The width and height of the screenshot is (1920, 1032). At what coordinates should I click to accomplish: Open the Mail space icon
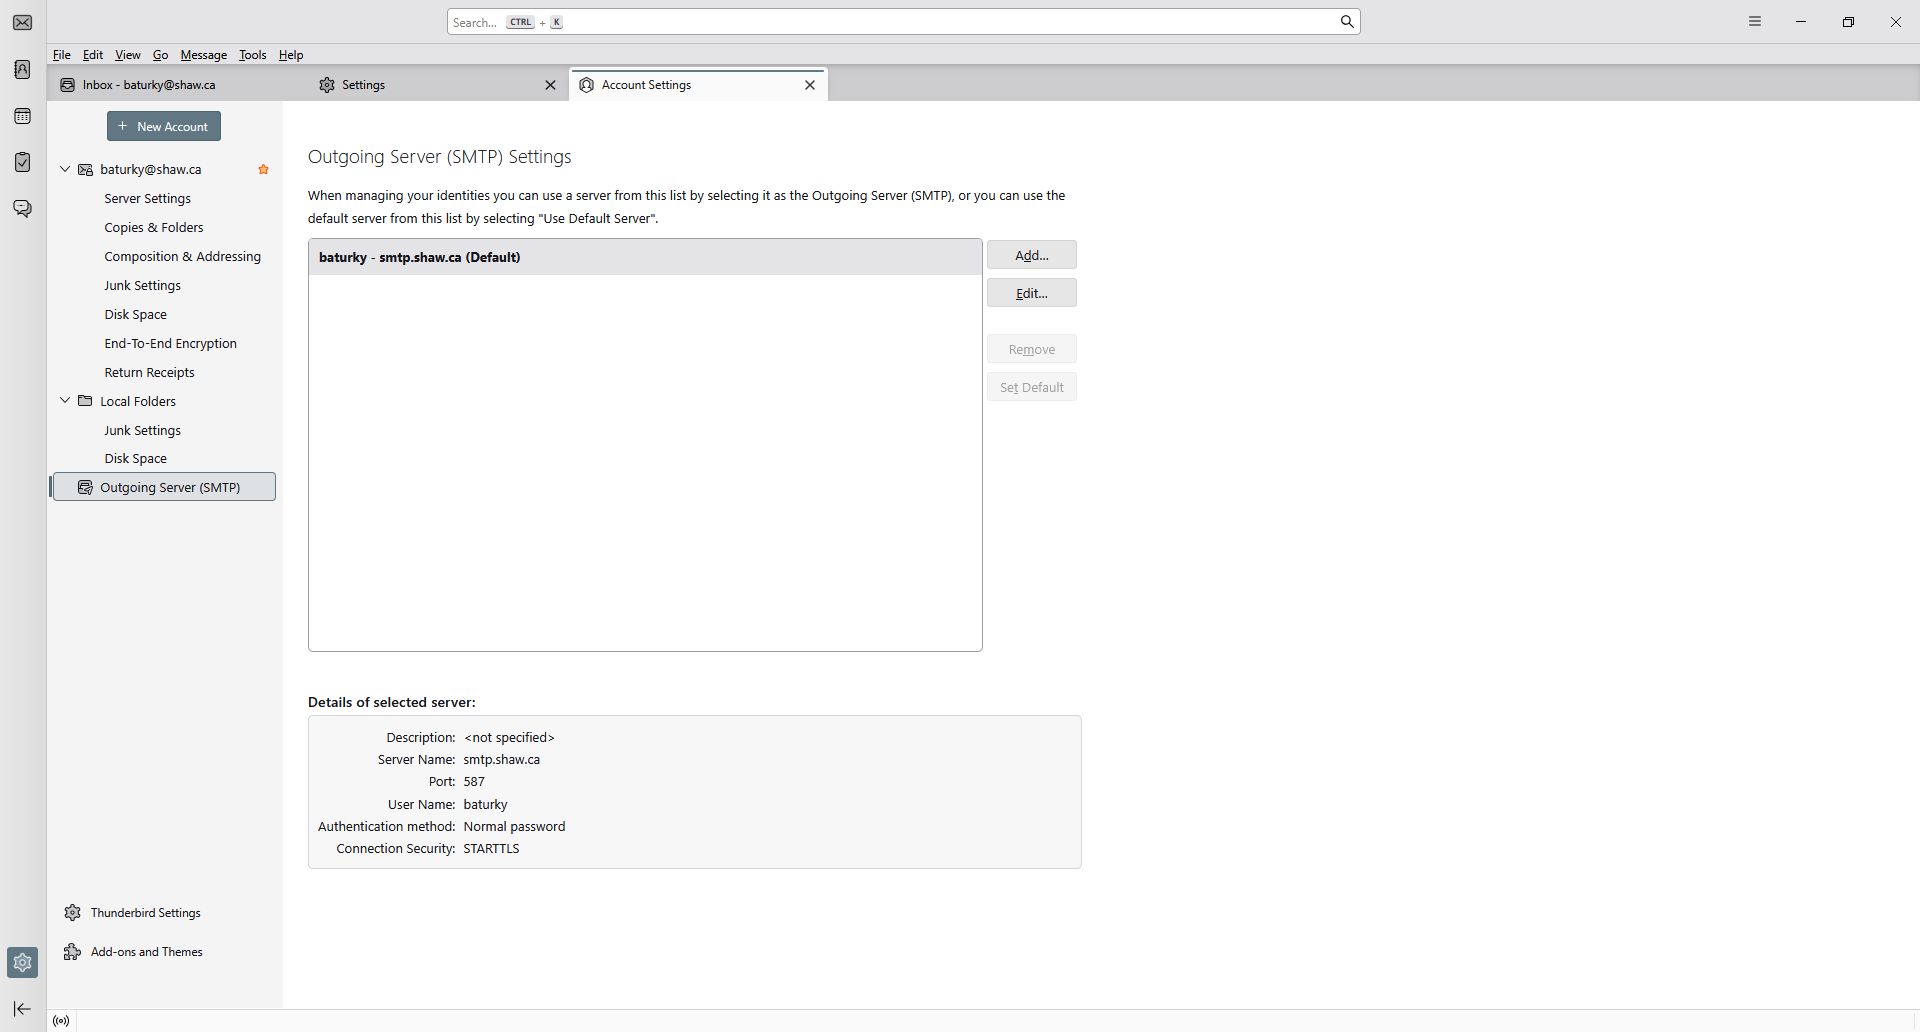[x=22, y=23]
